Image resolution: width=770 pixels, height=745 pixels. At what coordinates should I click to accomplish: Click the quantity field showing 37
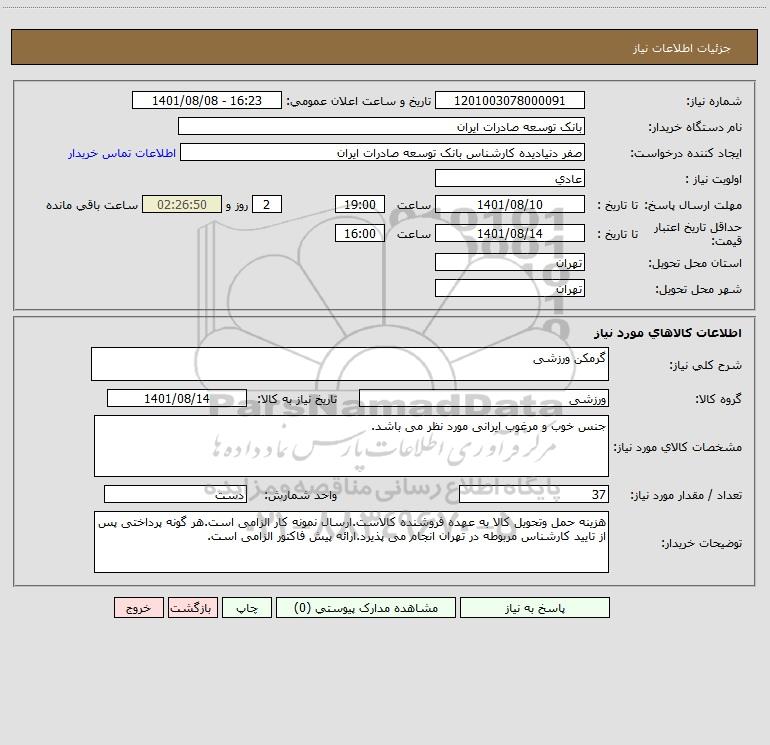[x=534, y=494]
